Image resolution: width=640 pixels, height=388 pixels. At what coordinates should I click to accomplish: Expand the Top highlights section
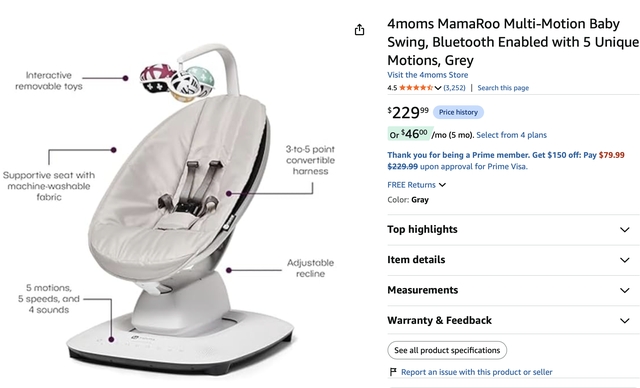coord(513,230)
